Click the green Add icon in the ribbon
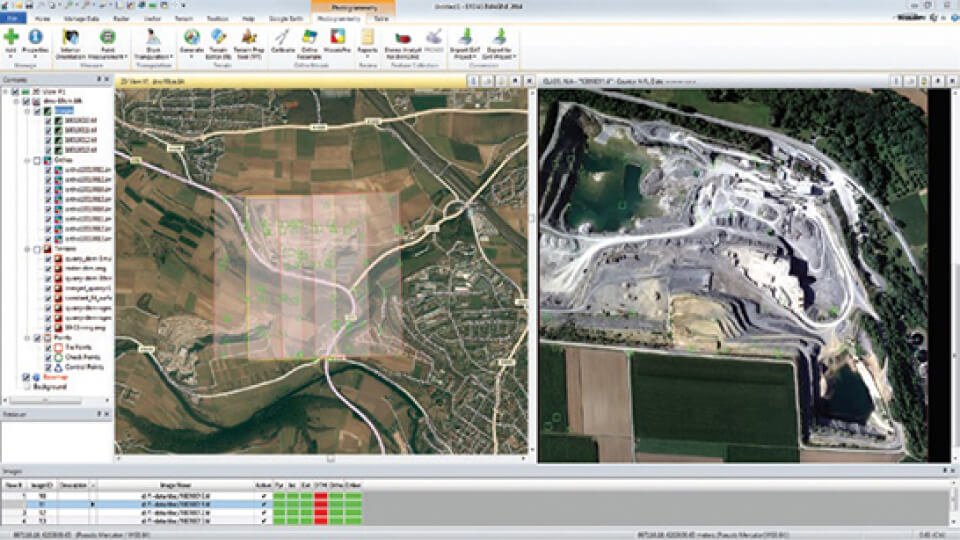The height and width of the screenshot is (540, 960). 11,38
